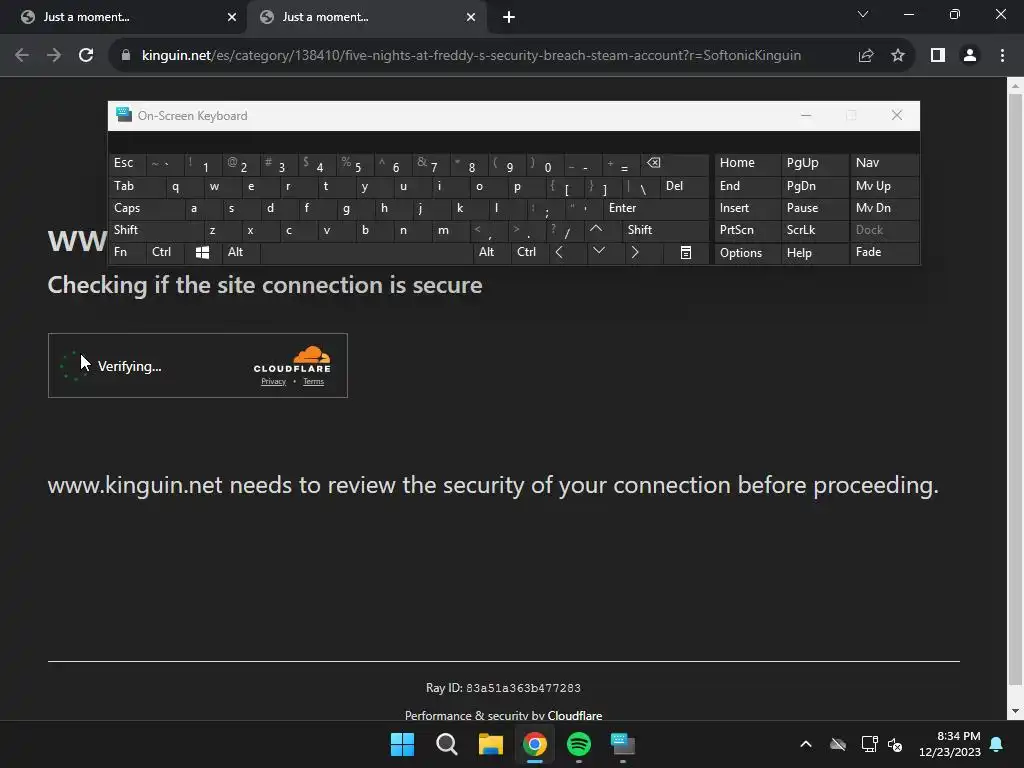This screenshot has width=1024, height=768.
Task: Tap the Del key on keyboard
Action: point(684,186)
